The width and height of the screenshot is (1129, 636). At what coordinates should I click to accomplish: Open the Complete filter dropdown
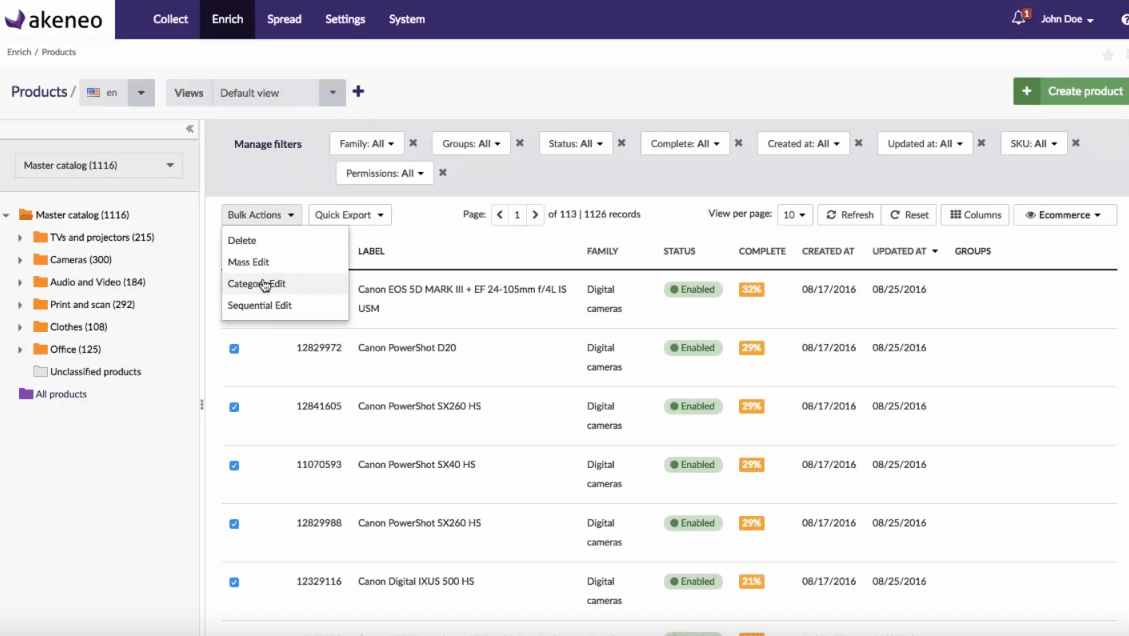[685, 143]
